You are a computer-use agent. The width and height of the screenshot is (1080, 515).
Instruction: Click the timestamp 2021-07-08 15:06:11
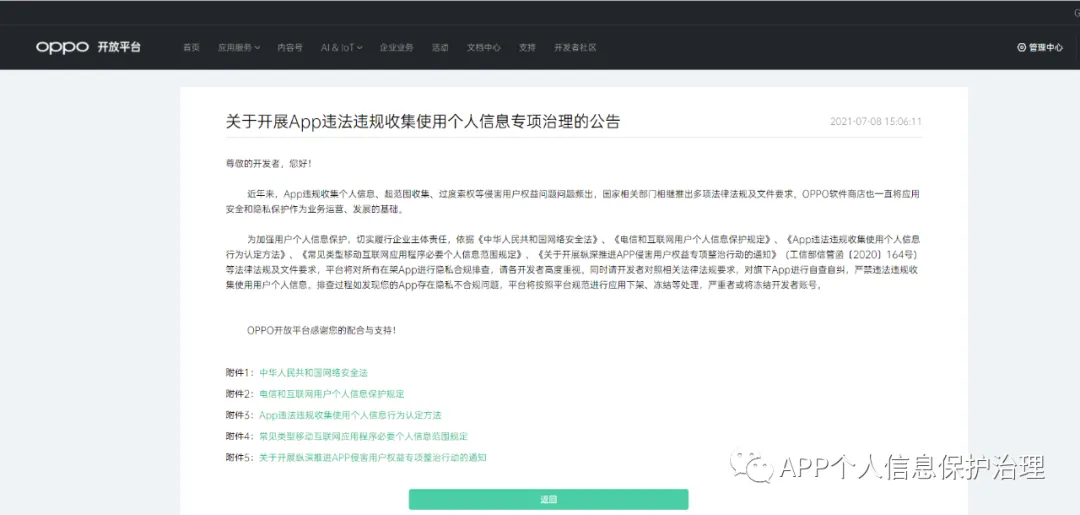click(875, 122)
